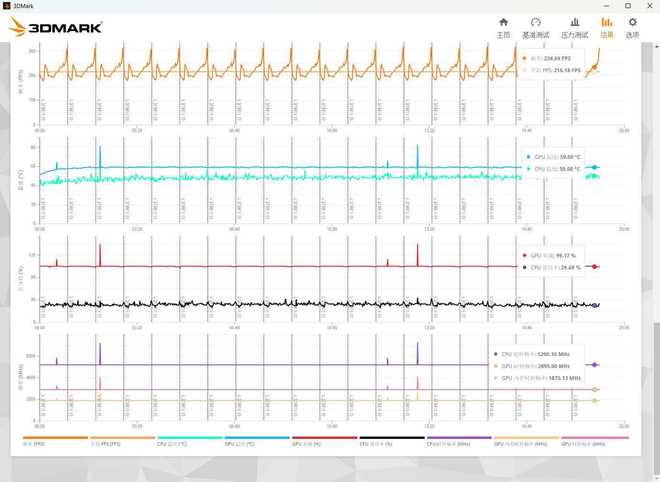Open Options (选项) gear icon
Screen dimensions: 660x482
pos(632,27)
